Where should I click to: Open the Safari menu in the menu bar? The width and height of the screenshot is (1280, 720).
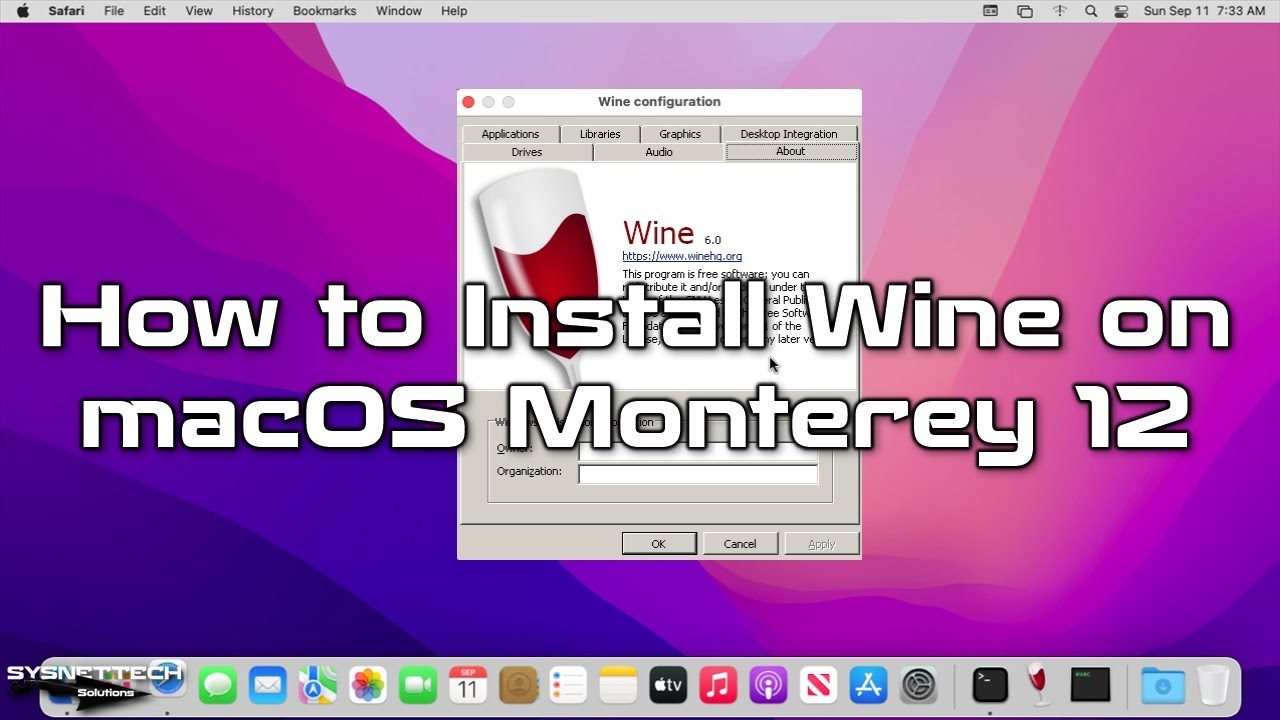66,11
